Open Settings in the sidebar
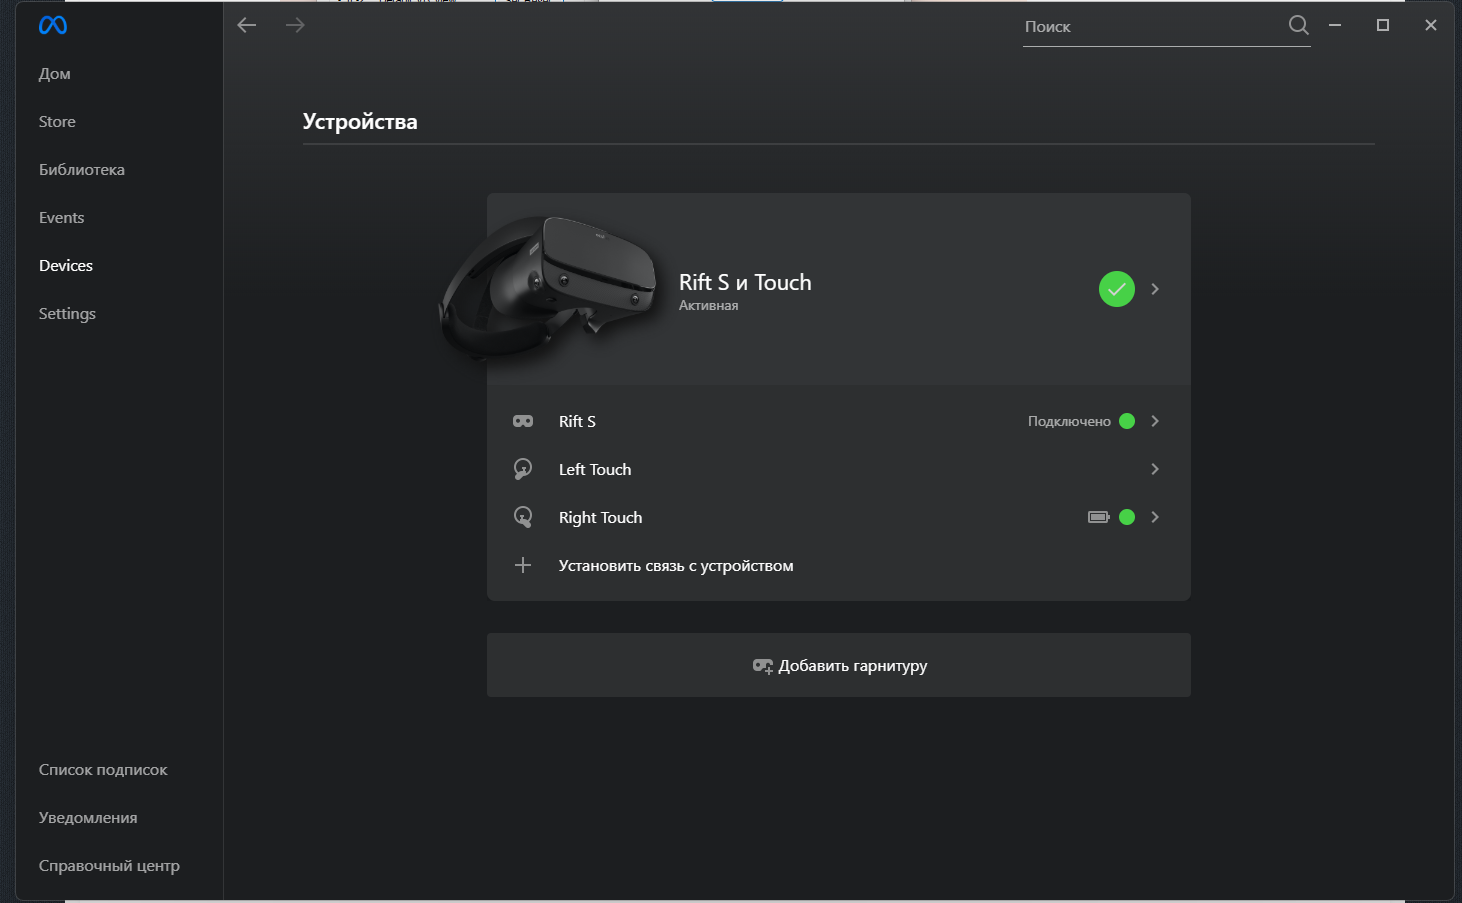Viewport: 1462px width, 903px height. tap(67, 313)
